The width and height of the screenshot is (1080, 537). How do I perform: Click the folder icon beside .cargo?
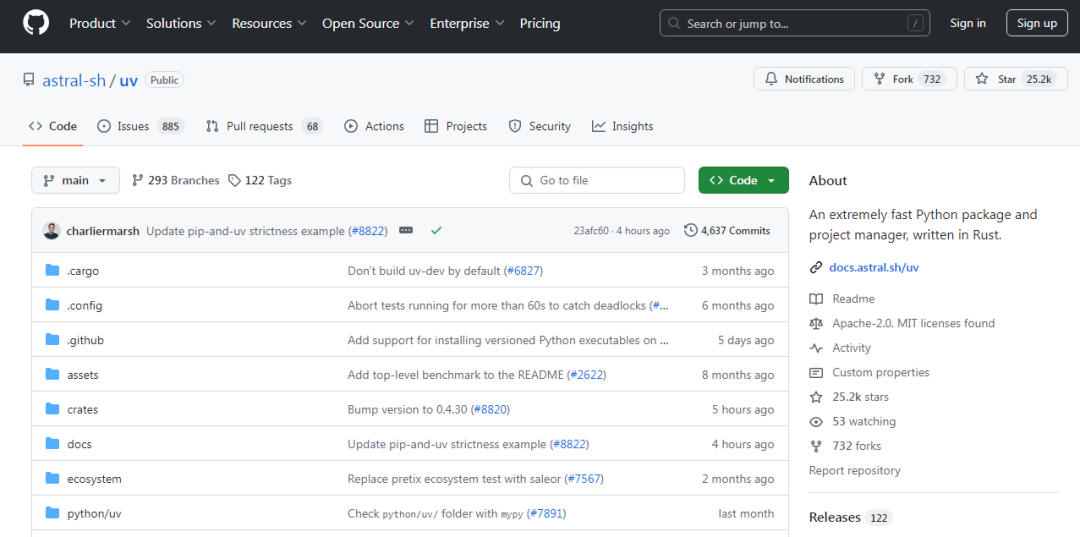(52, 270)
